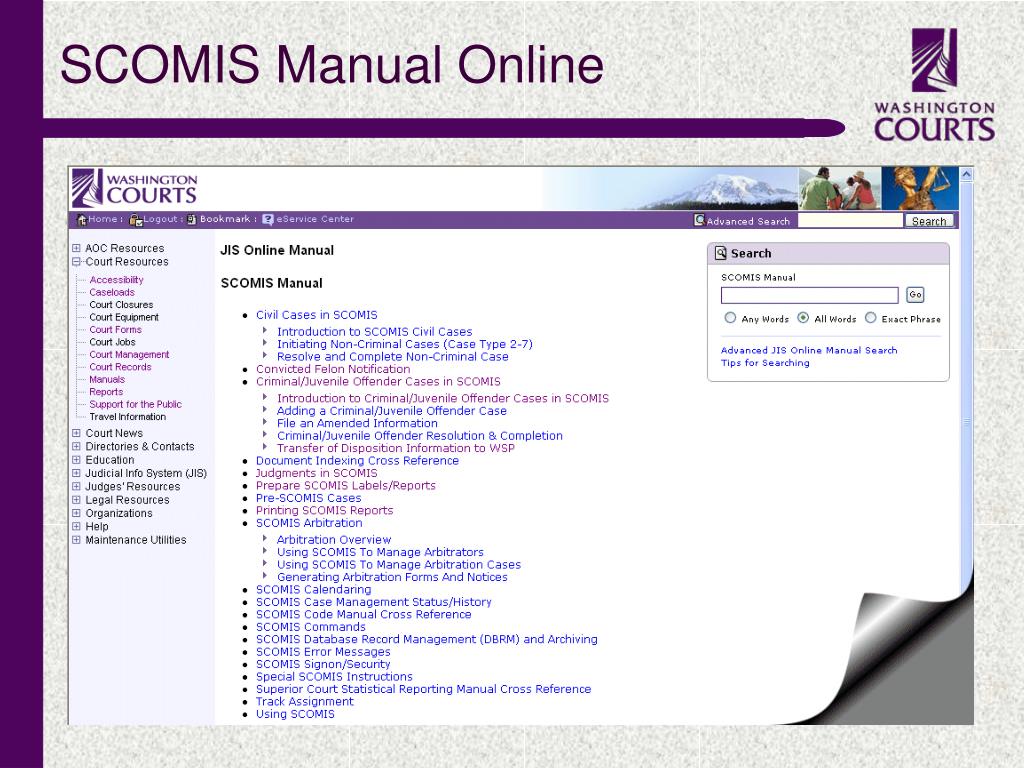This screenshot has width=1024, height=768.
Task: Open Transfer of Disposition Information to WSP
Action: click(396, 448)
